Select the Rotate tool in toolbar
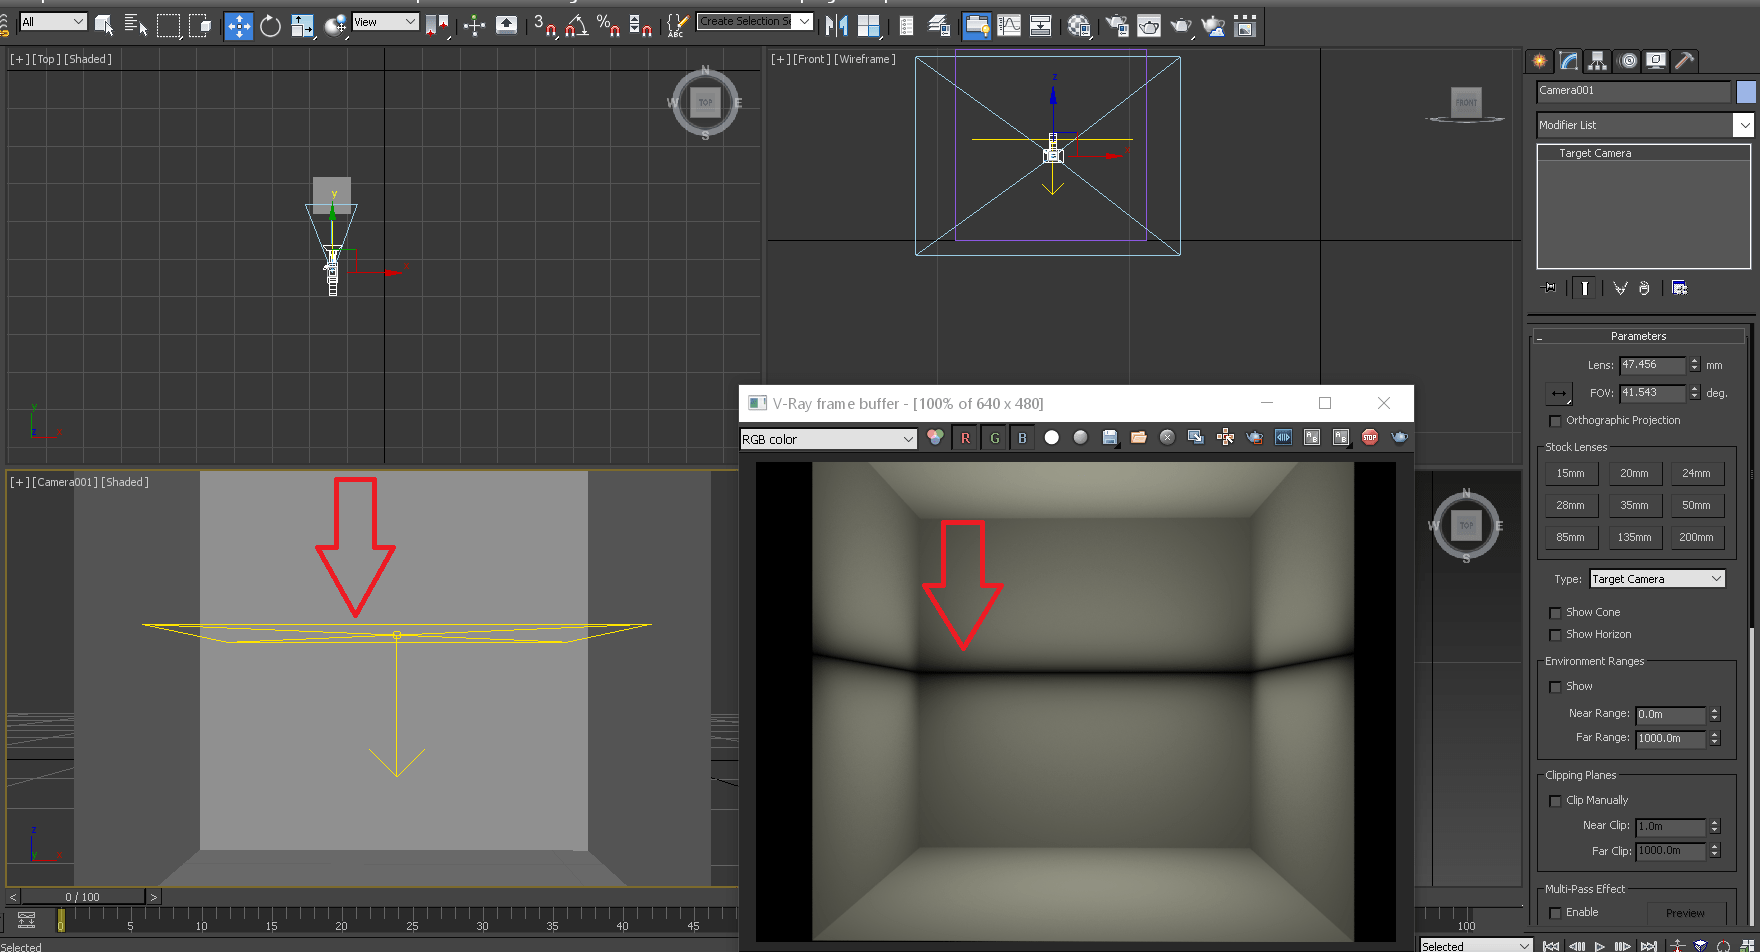 coord(270,25)
